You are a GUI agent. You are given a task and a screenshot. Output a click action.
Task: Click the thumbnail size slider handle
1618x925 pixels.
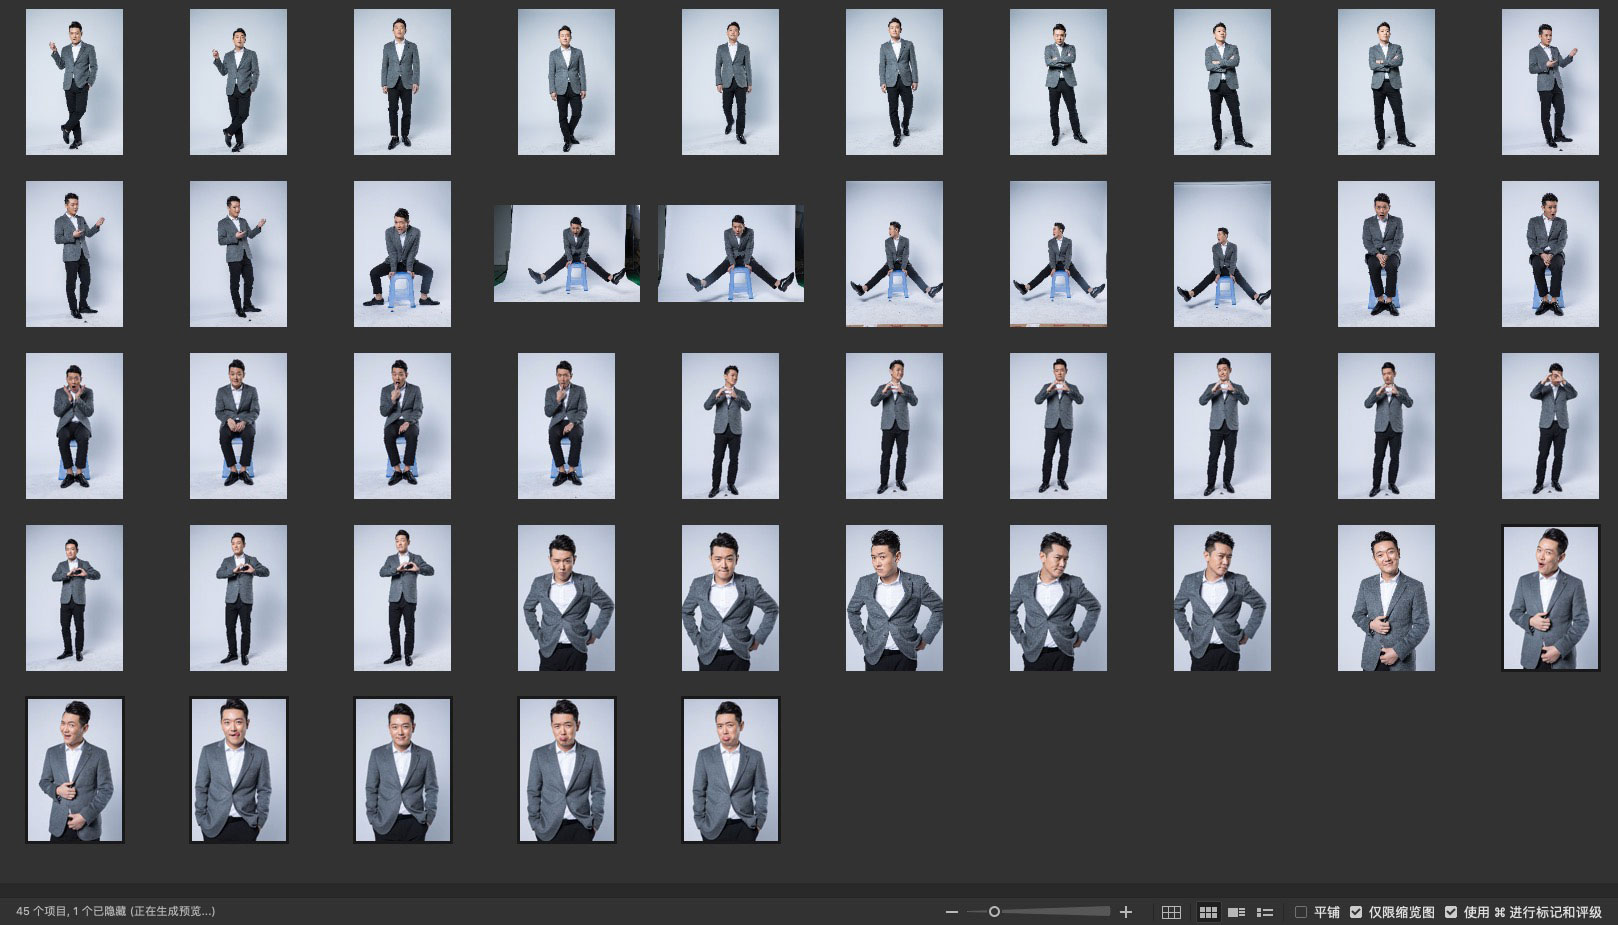point(994,912)
